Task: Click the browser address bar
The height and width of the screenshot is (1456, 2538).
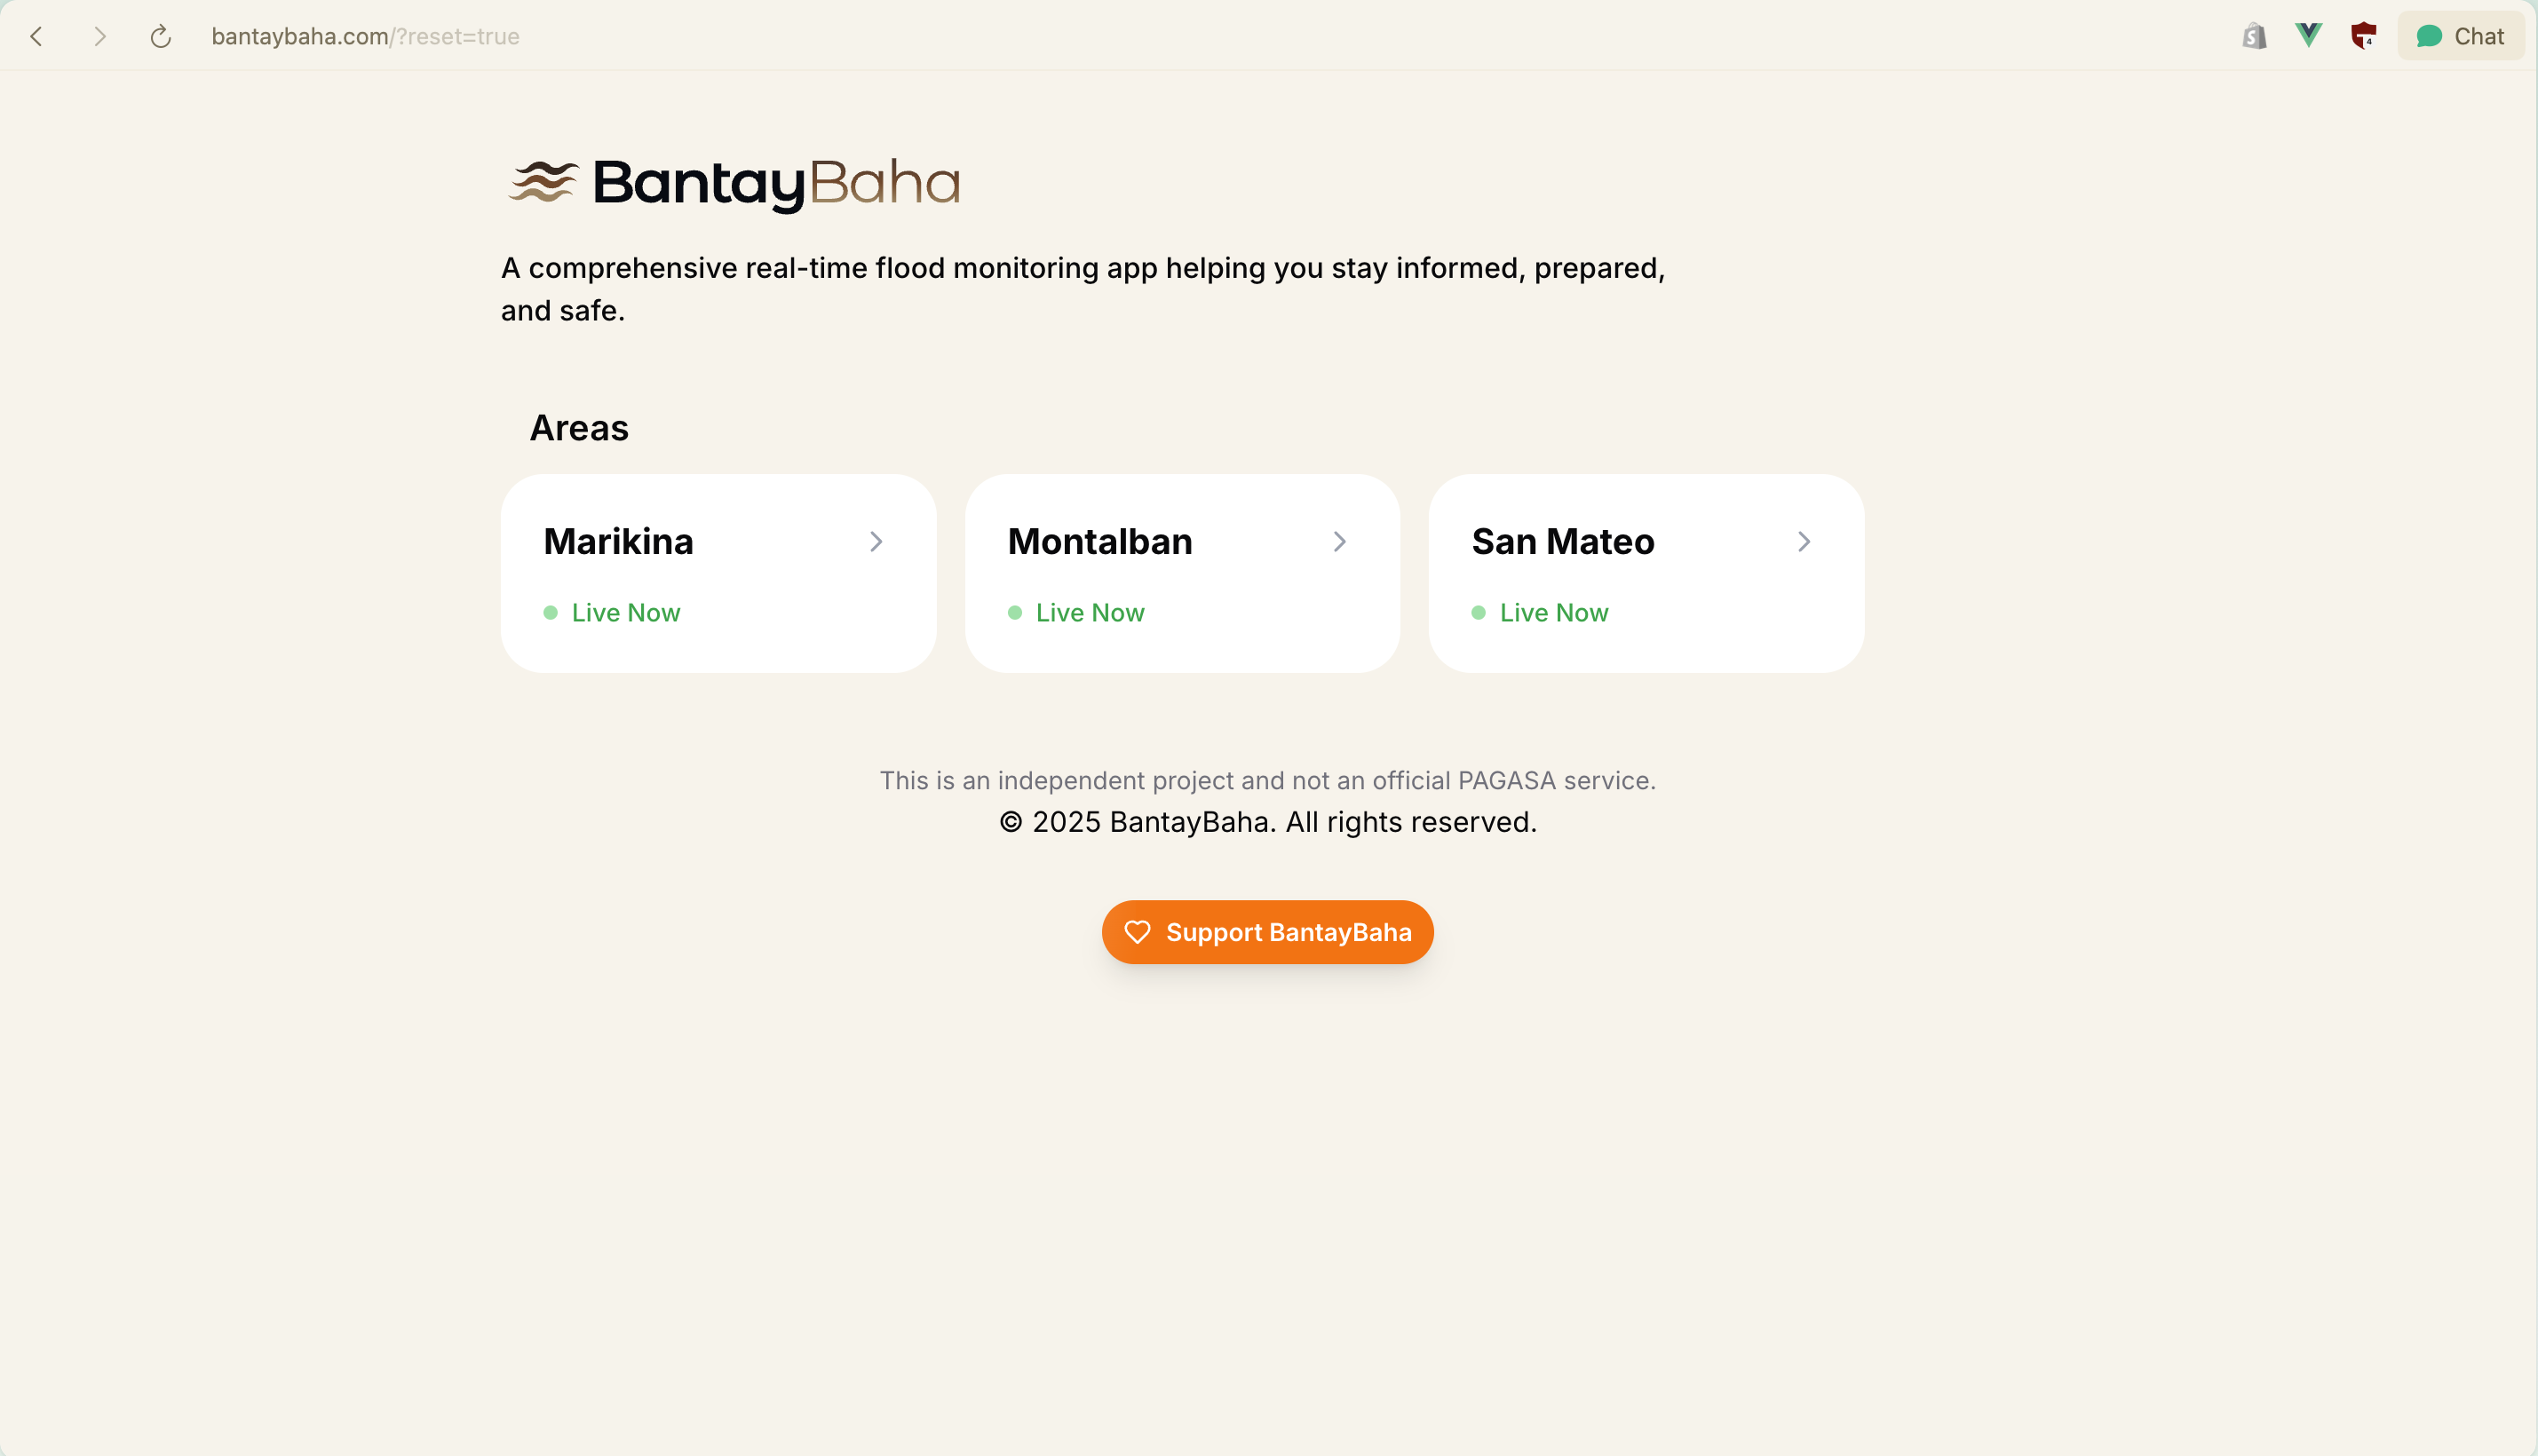Action: coord(365,36)
